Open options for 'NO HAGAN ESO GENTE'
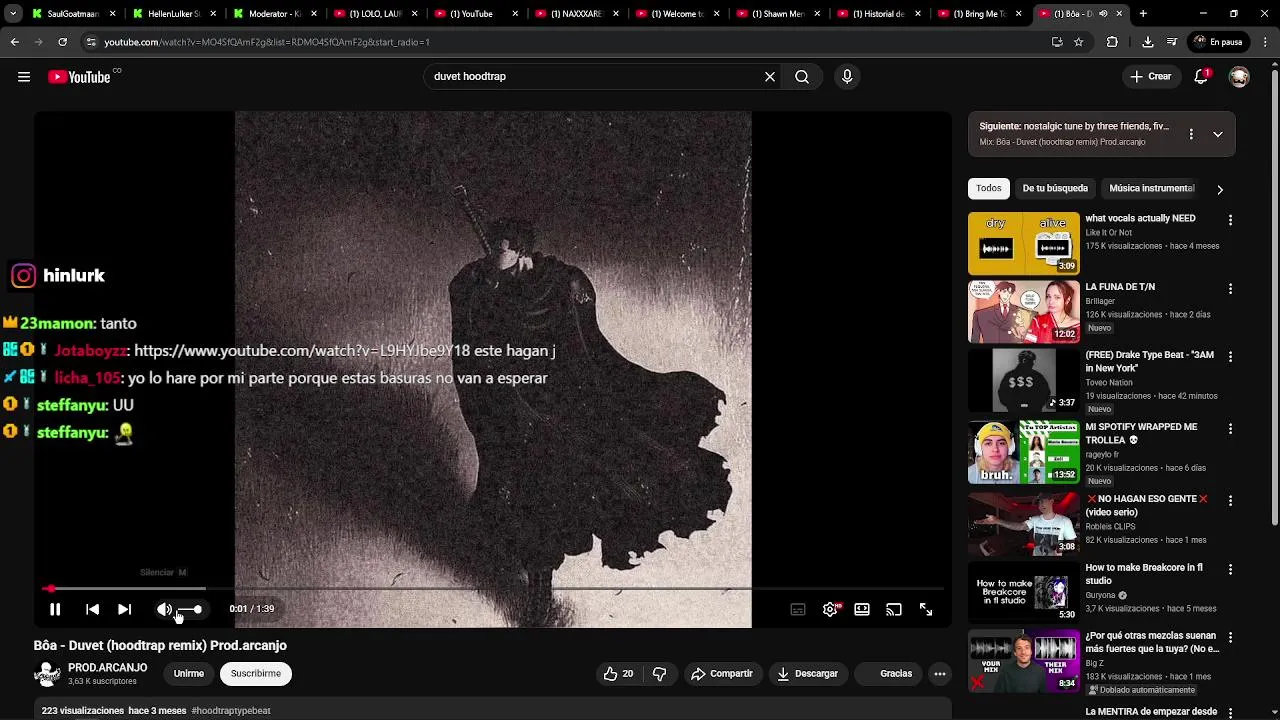This screenshot has height=720, width=1280. pyautogui.click(x=1230, y=500)
